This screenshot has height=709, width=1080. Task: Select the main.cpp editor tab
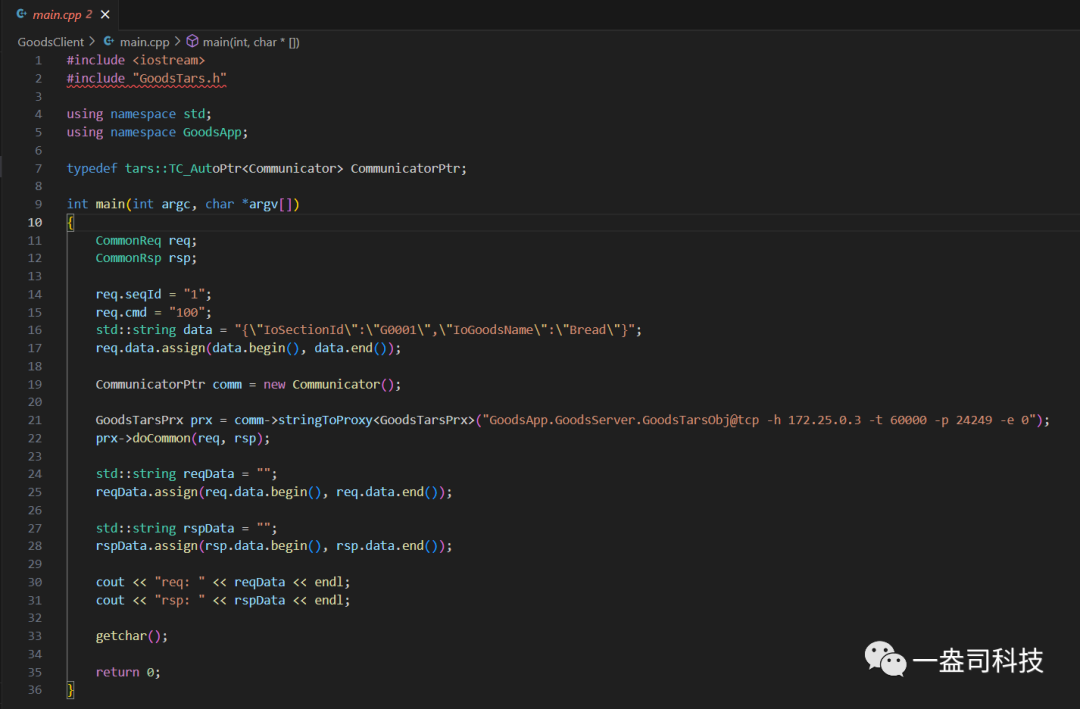[x=59, y=14]
